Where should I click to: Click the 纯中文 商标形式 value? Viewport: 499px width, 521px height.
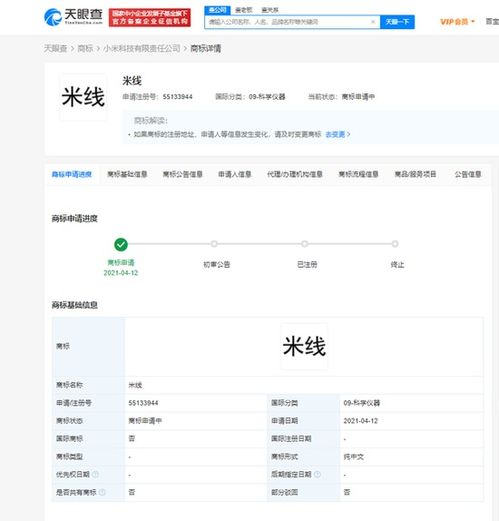tap(354, 457)
